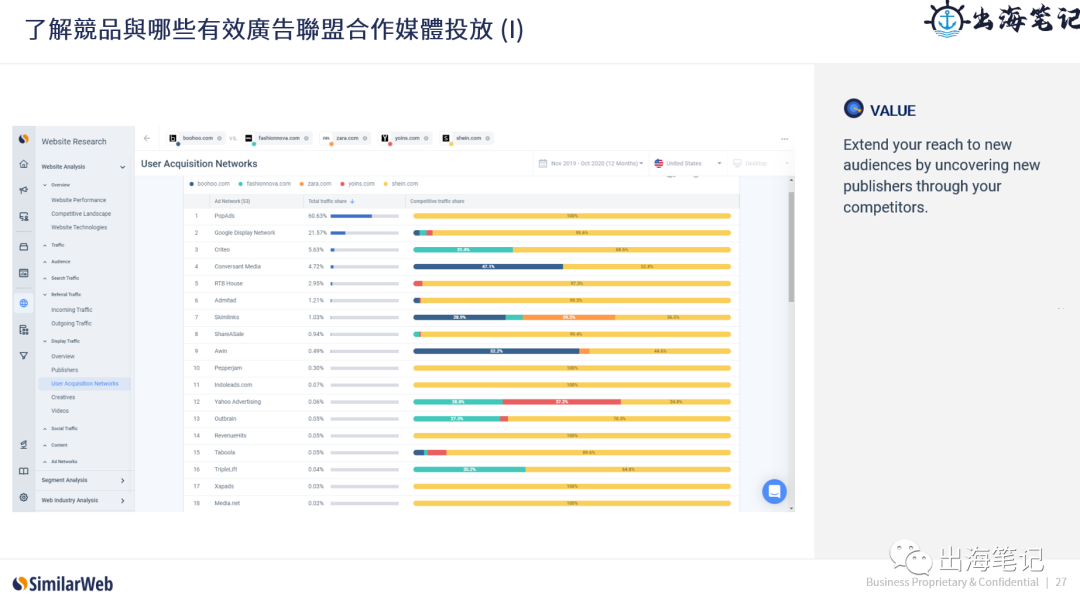Viewport: 1080px width, 607px height.
Task: Select the calendar icon beside the date range
Action: coord(545,163)
